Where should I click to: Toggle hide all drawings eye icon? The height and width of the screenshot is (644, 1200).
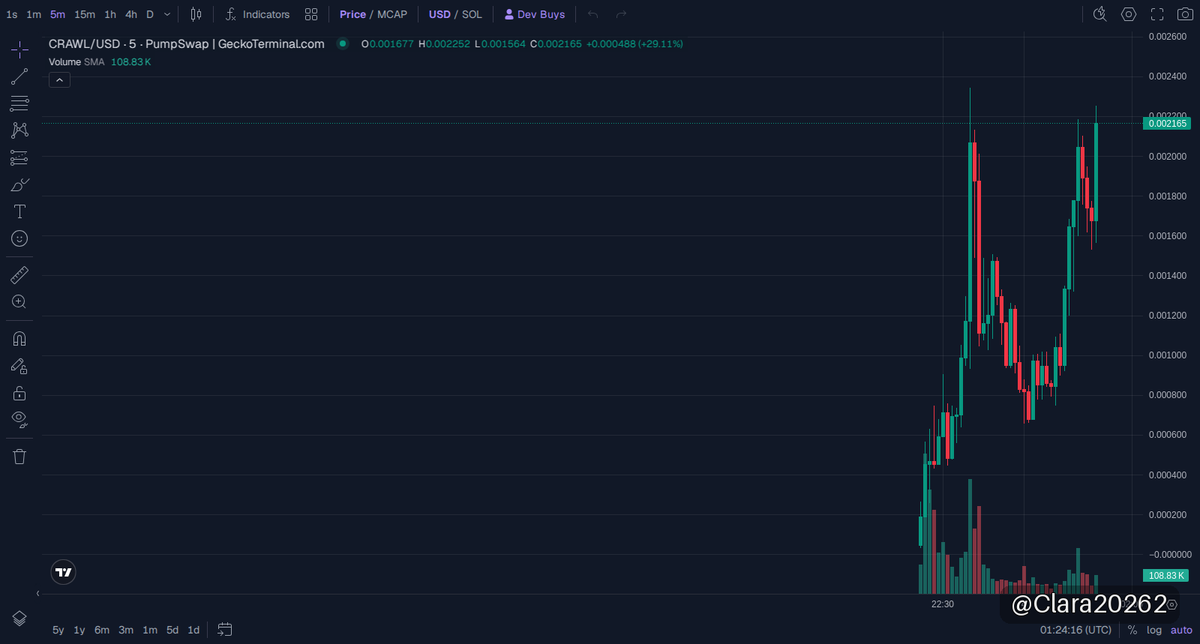click(x=19, y=419)
